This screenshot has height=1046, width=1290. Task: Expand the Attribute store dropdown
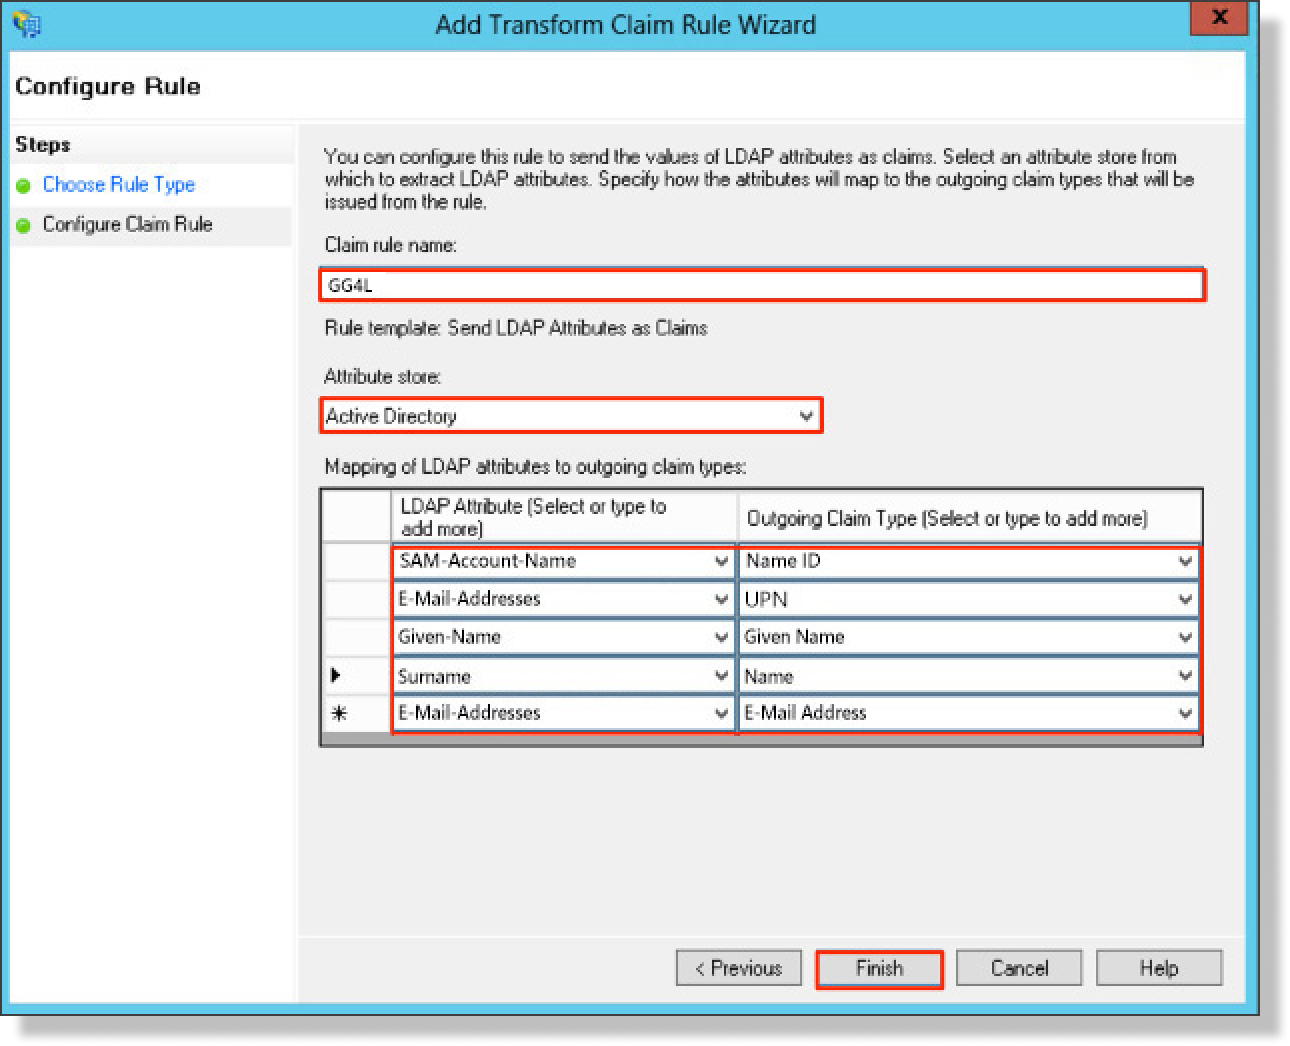(x=806, y=416)
